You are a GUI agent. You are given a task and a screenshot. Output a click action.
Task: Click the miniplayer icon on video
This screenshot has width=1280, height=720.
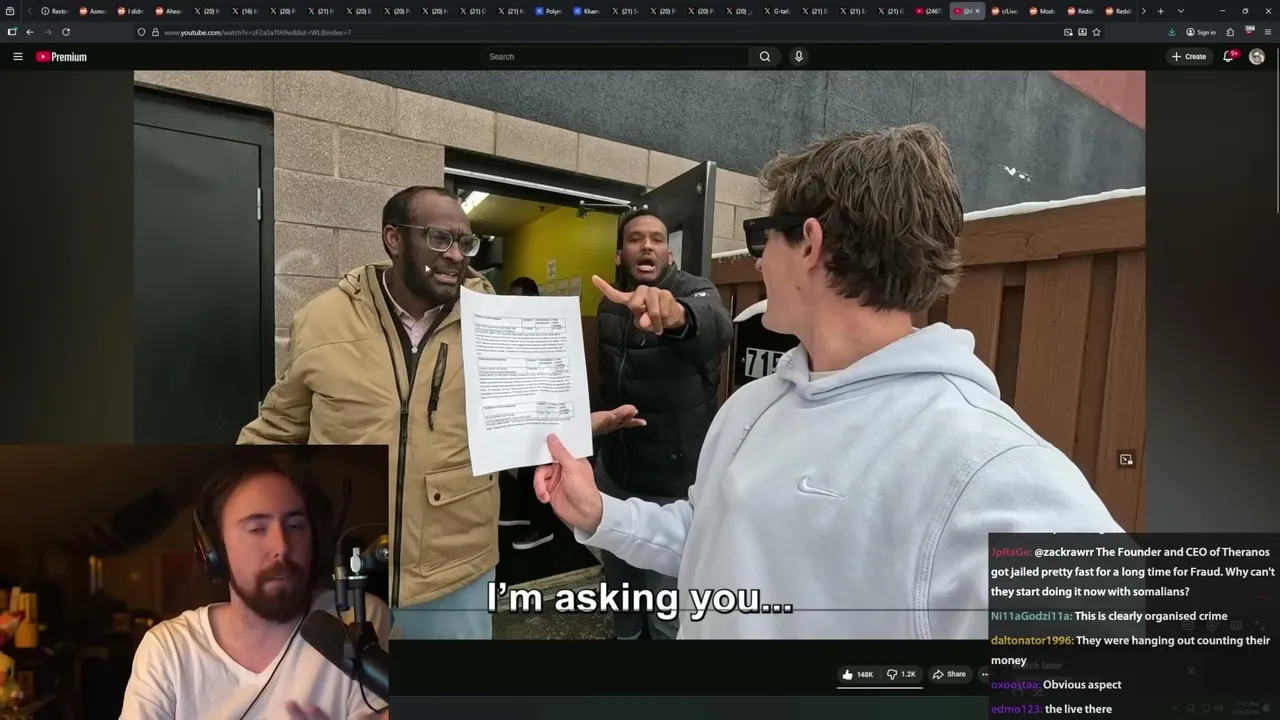1126,459
